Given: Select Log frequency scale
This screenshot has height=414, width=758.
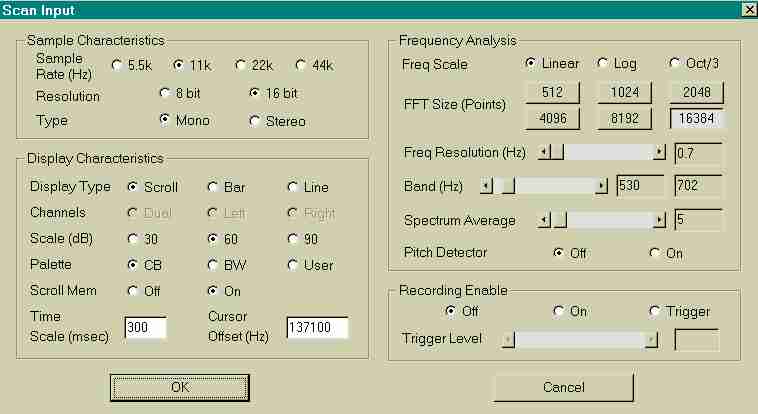Looking at the screenshot, I should coord(603,64).
